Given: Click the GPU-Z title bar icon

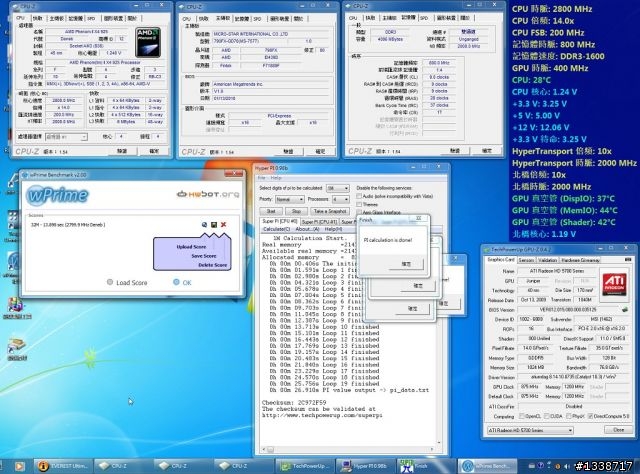Looking at the screenshot, I should [x=487, y=249].
